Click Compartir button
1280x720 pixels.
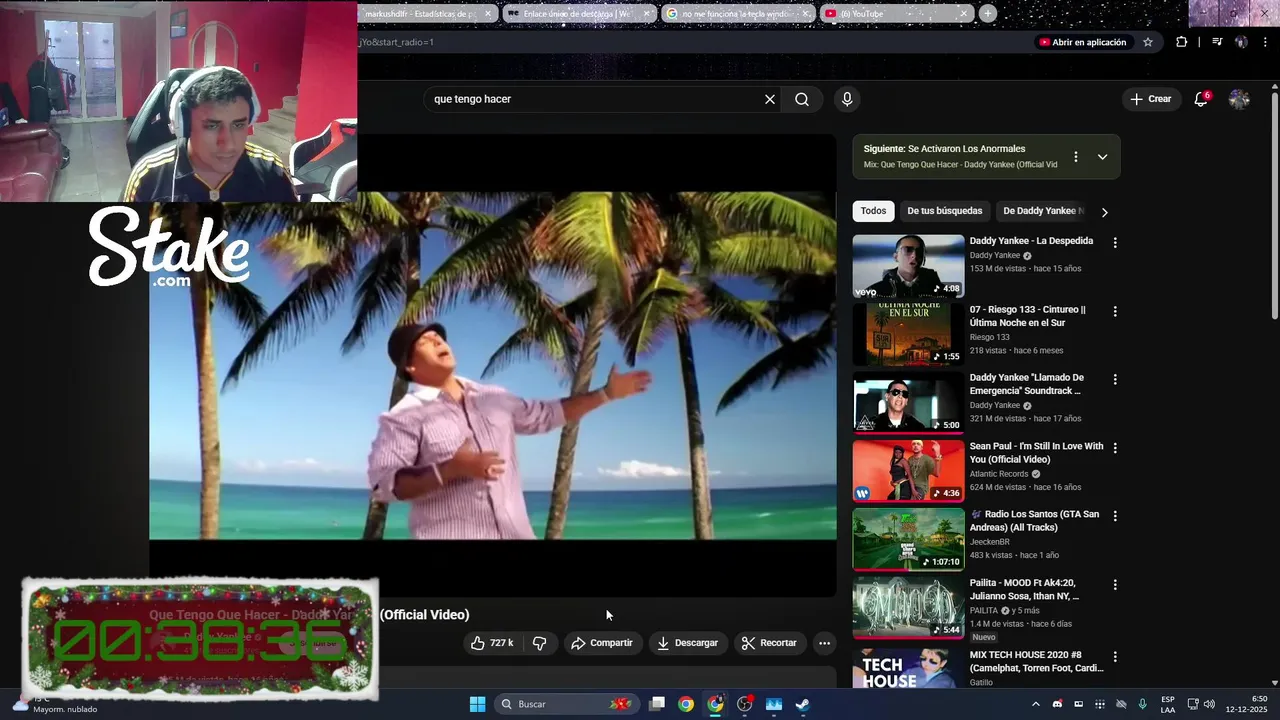(602, 643)
